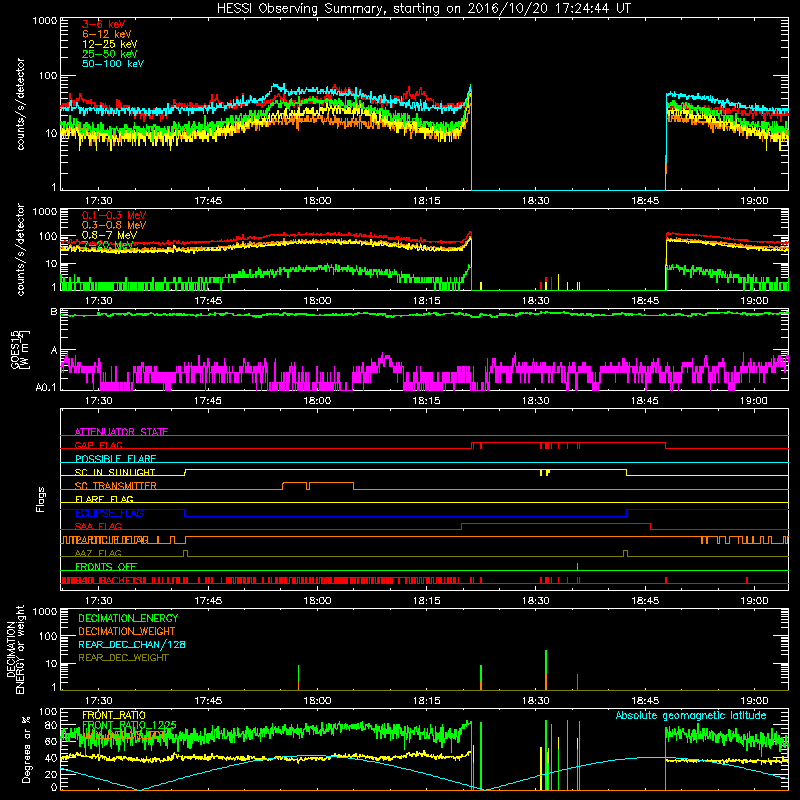800x800 pixels.
Task: Click the 17:45 time label below the keV panel
Action: [208, 201]
